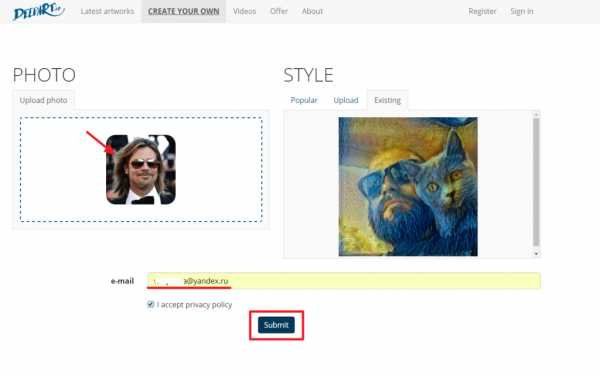Screen dimensions: 600x375
Task: Open the Latest artworks page
Action: click(108, 11)
